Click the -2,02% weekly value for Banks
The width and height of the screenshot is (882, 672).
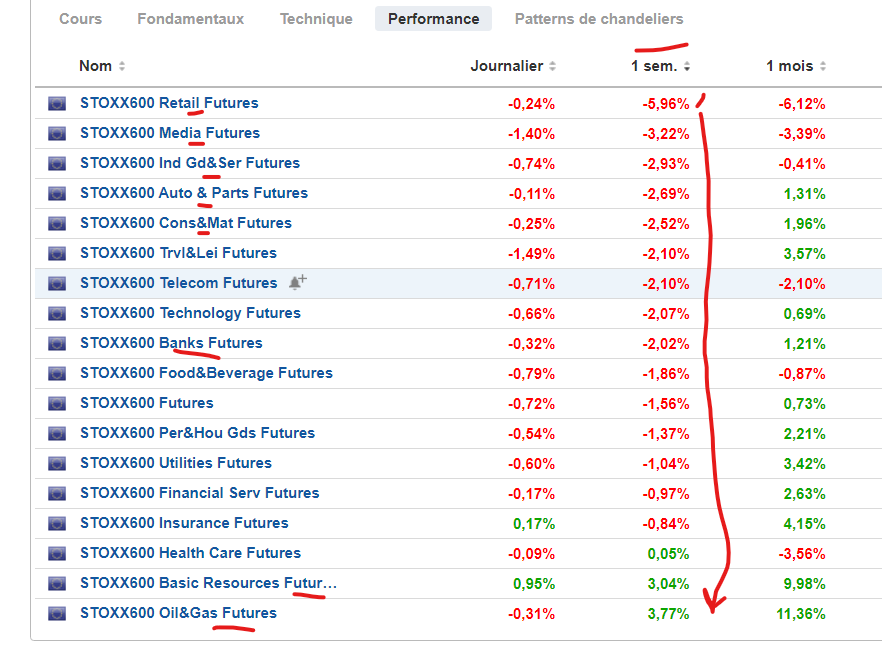pyautogui.click(x=666, y=344)
